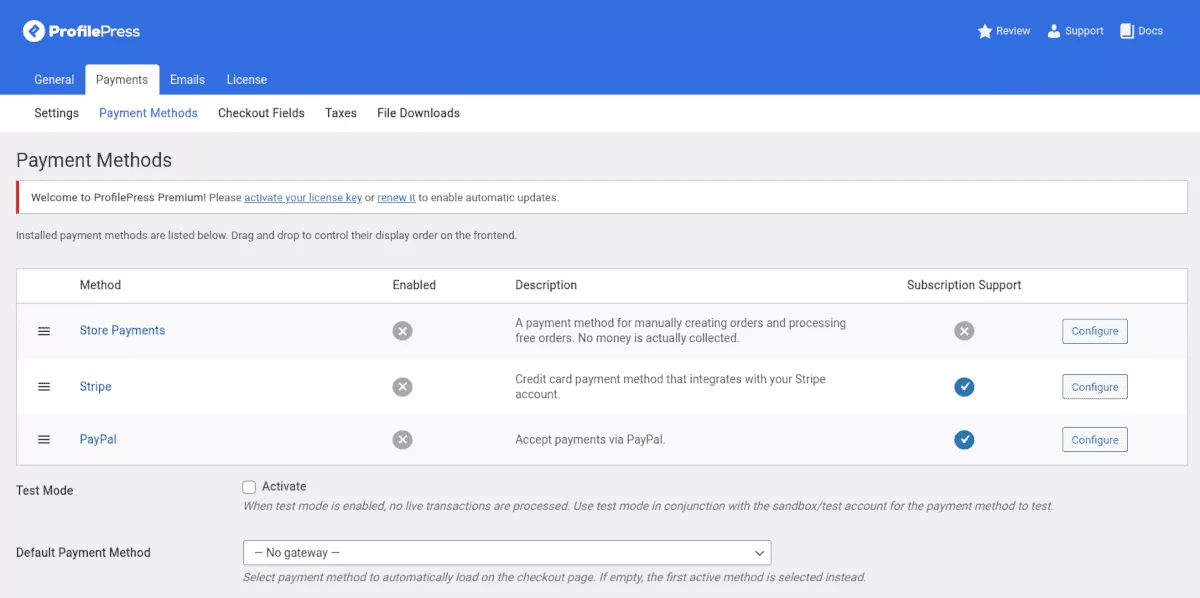Grab the Store Payments drag handle
Viewport: 1200px width, 598px height.
pos(44,331)
